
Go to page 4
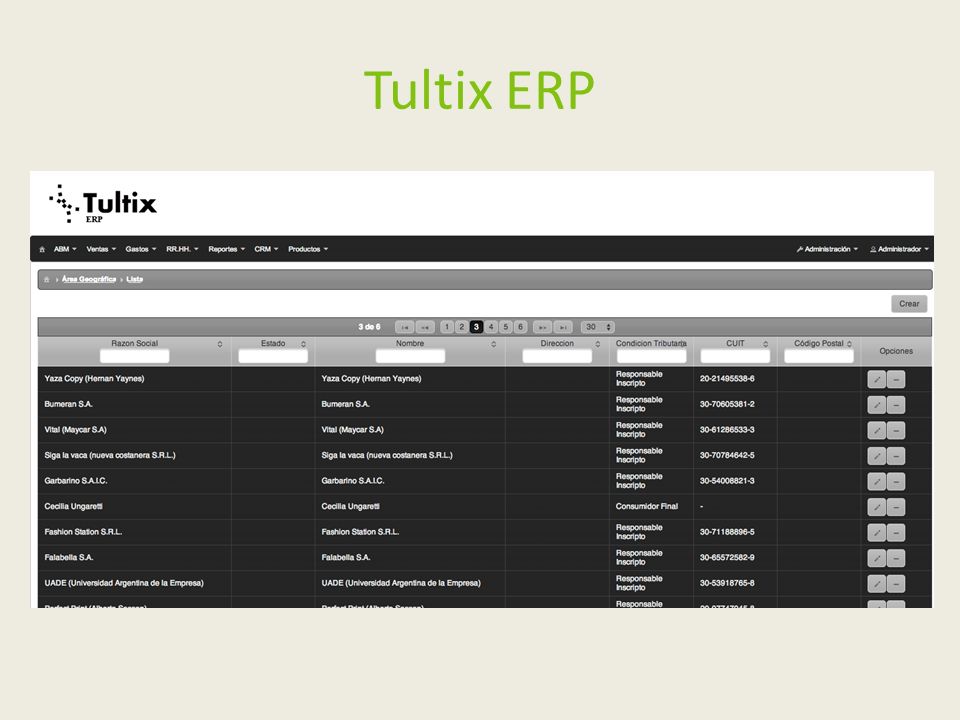click(491, 327)
